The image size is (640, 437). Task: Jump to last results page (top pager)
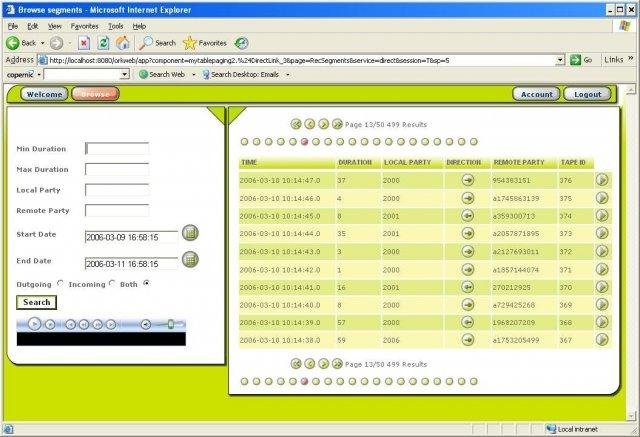click(337, 124)
